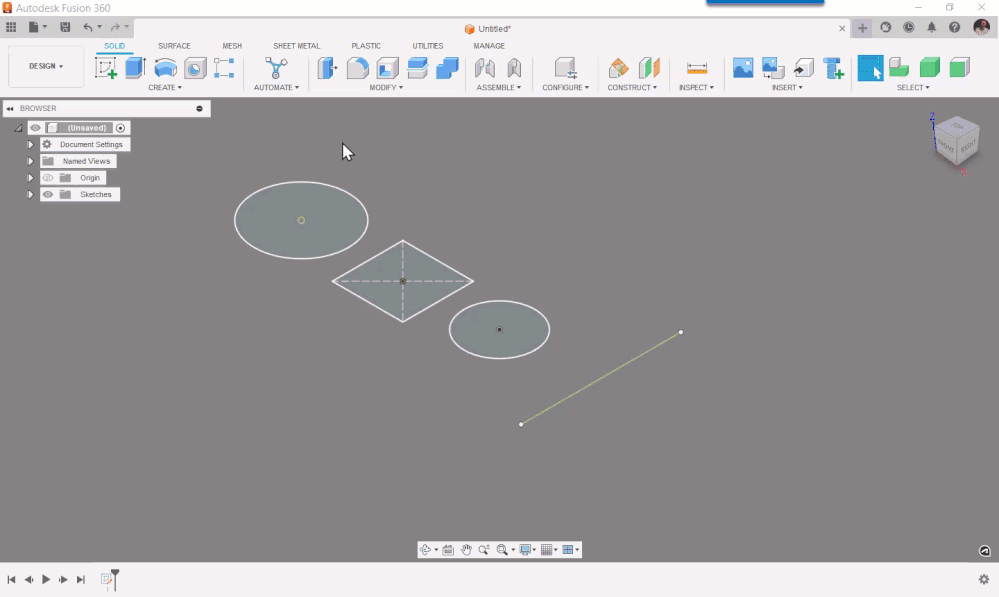The image size is (999, 597).
Task: Open the File menu dropdown
Action: click(38, 27)
